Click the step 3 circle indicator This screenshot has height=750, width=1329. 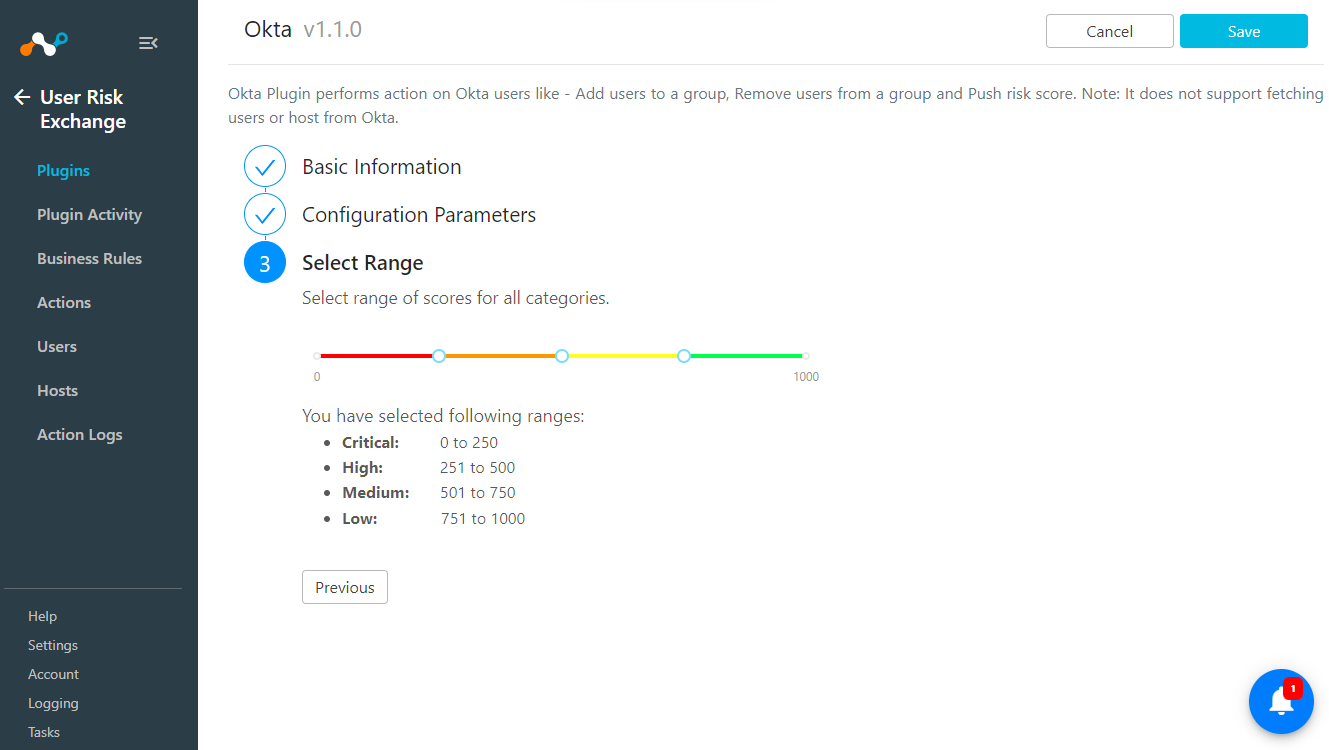point(265,263)
